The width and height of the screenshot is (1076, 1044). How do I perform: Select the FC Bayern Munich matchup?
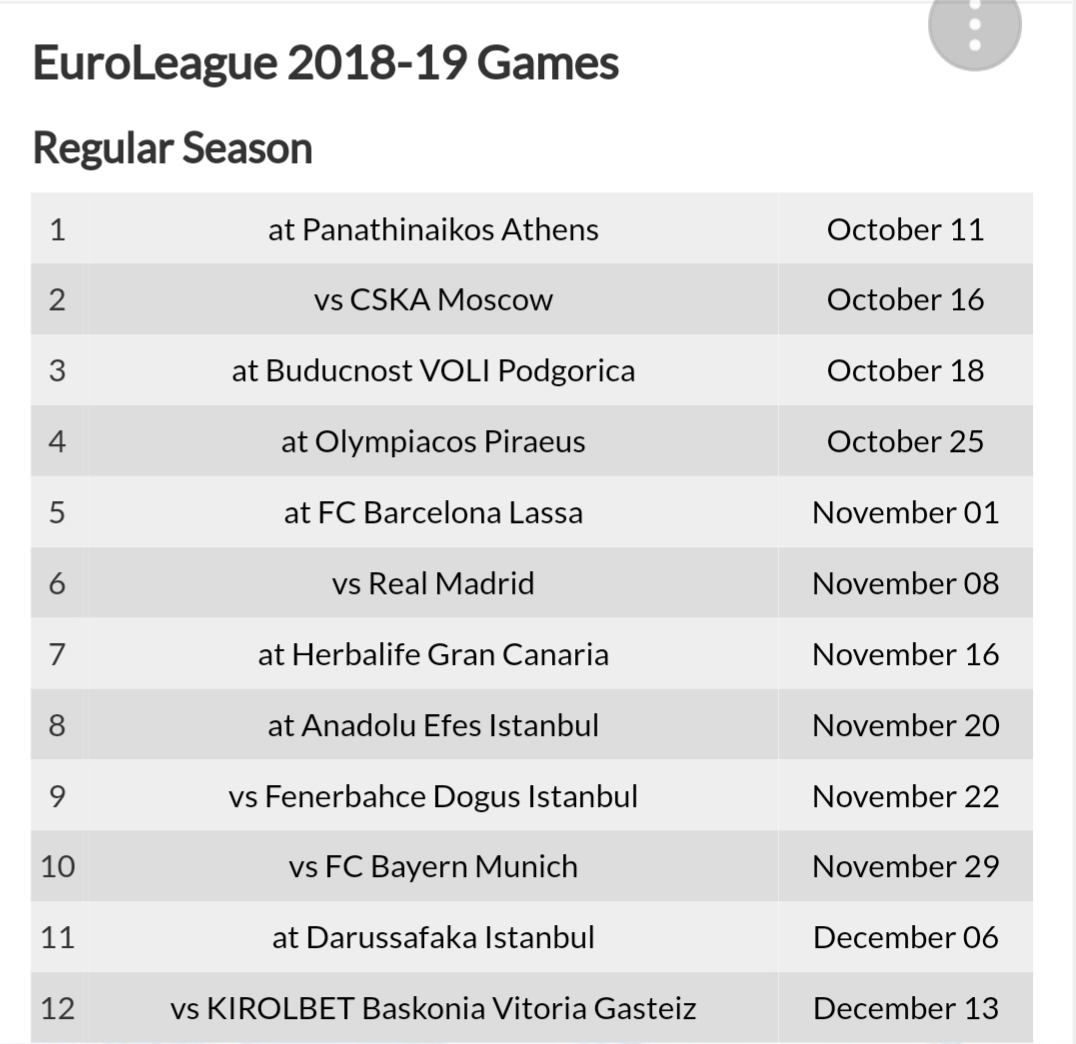coord(433,866)
